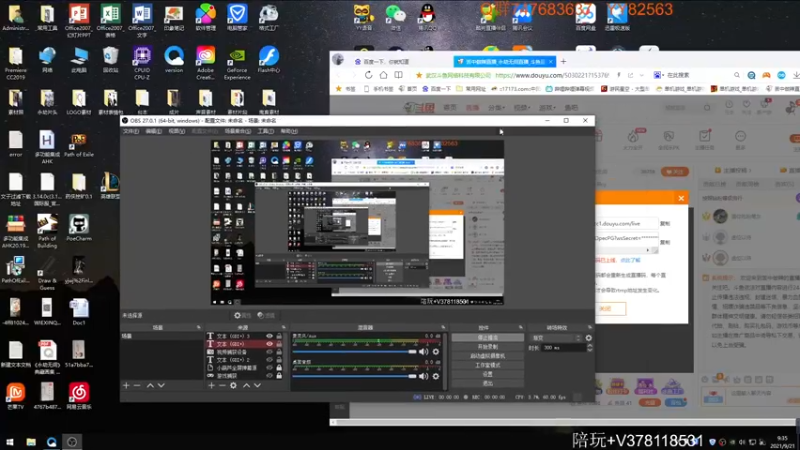
Task: Toggle lock on 游戏捕获 source
Action: click(279, 376)
